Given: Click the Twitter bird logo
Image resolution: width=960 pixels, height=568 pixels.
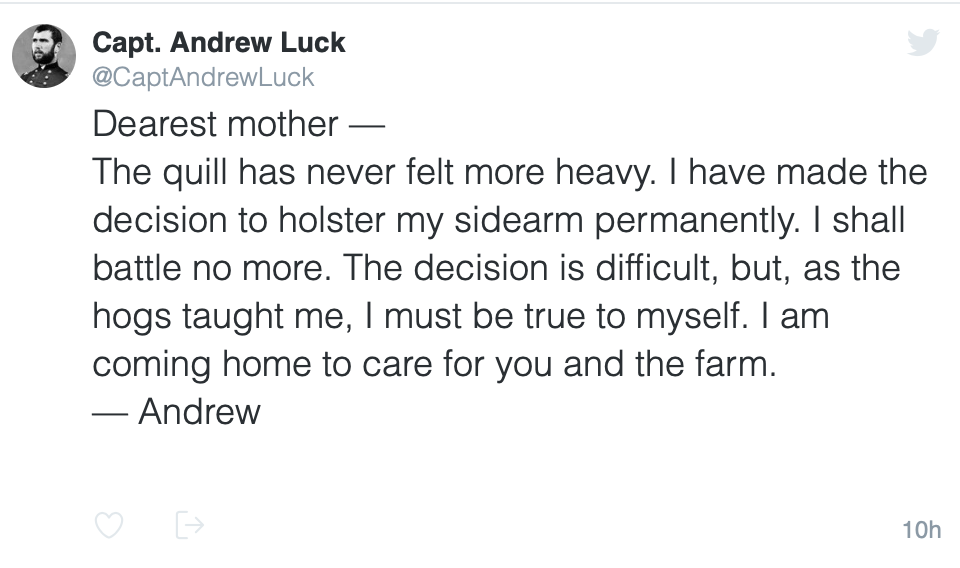Looking at the screenshot, I should (x=922, y=42).
